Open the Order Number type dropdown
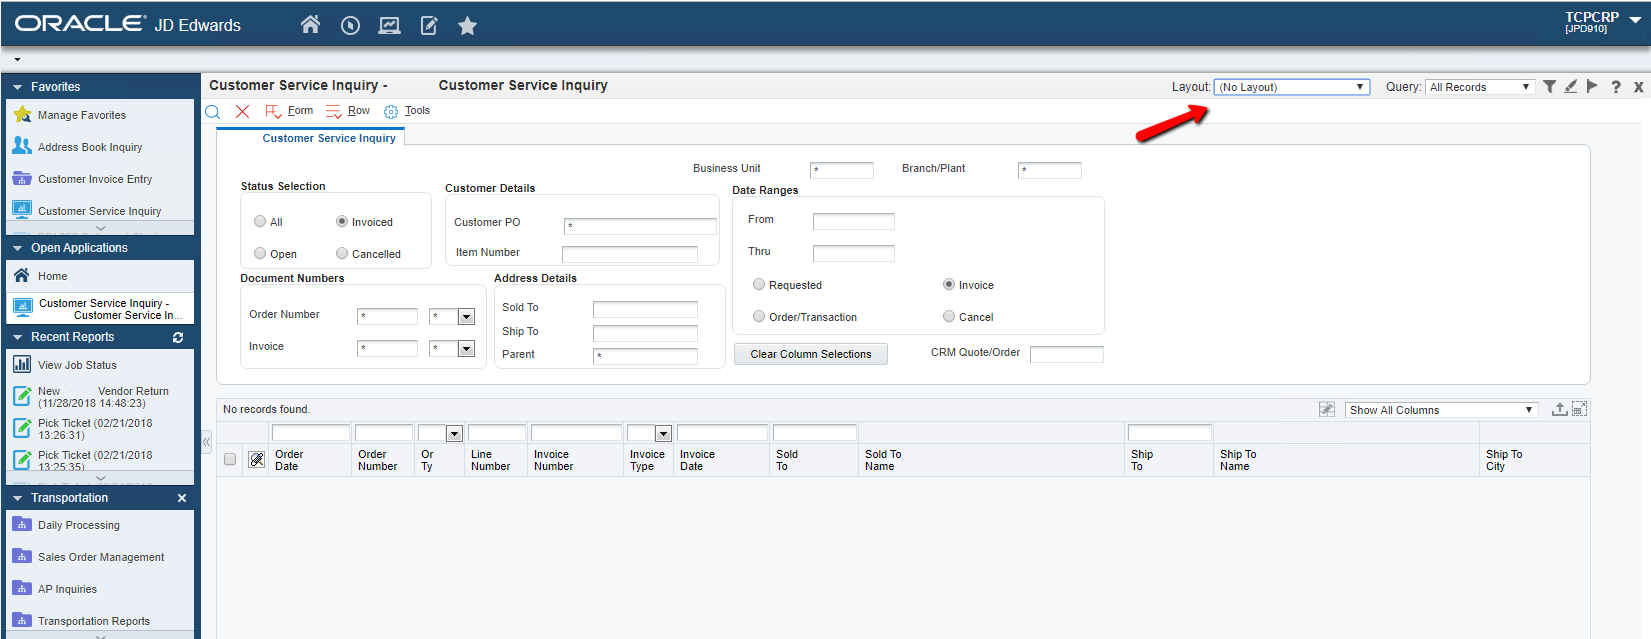This screenshot has height=639, width=1651. [466, 317]
